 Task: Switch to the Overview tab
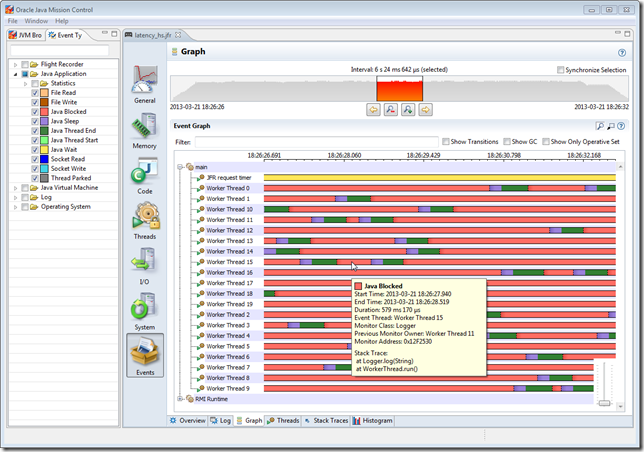tap(188, 420)
